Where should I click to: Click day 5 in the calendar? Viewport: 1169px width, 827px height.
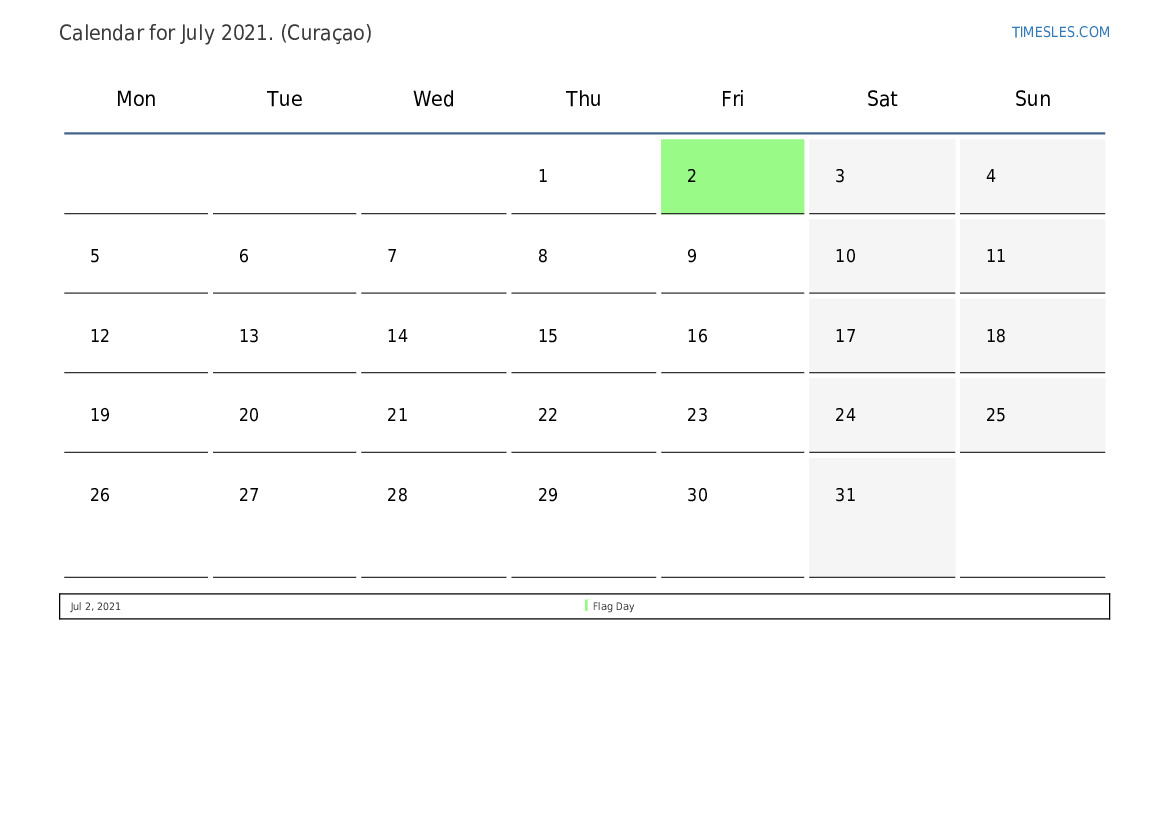click(136, 256)
